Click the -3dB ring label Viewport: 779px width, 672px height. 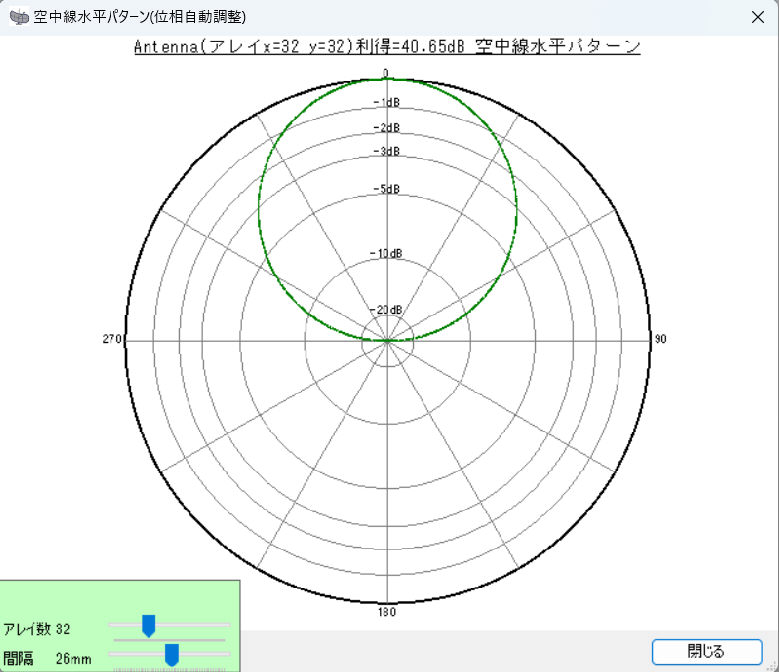pos(387,152)
